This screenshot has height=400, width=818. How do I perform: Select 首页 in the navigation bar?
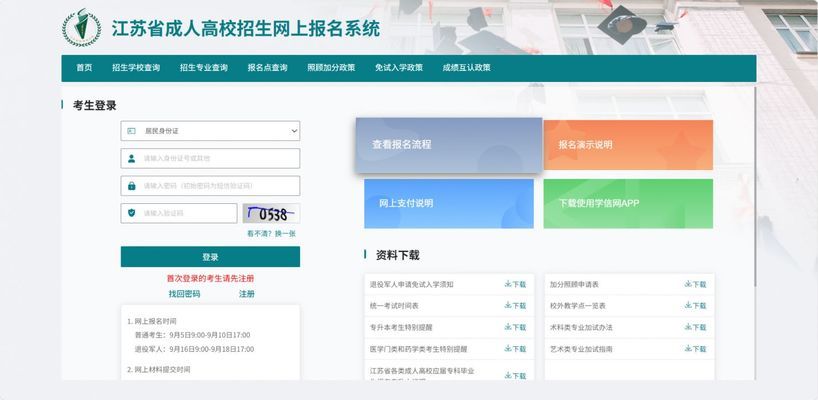pos(84,68)
